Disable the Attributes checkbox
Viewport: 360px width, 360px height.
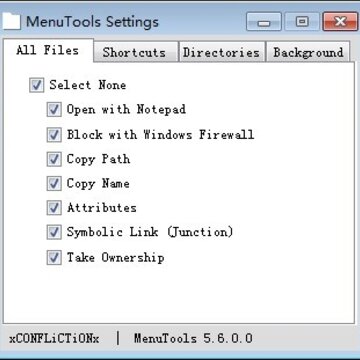[x=54, y=208]
